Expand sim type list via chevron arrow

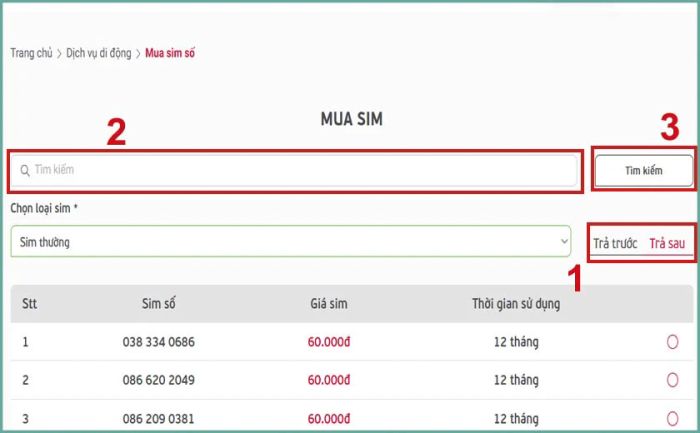point(564,241)
